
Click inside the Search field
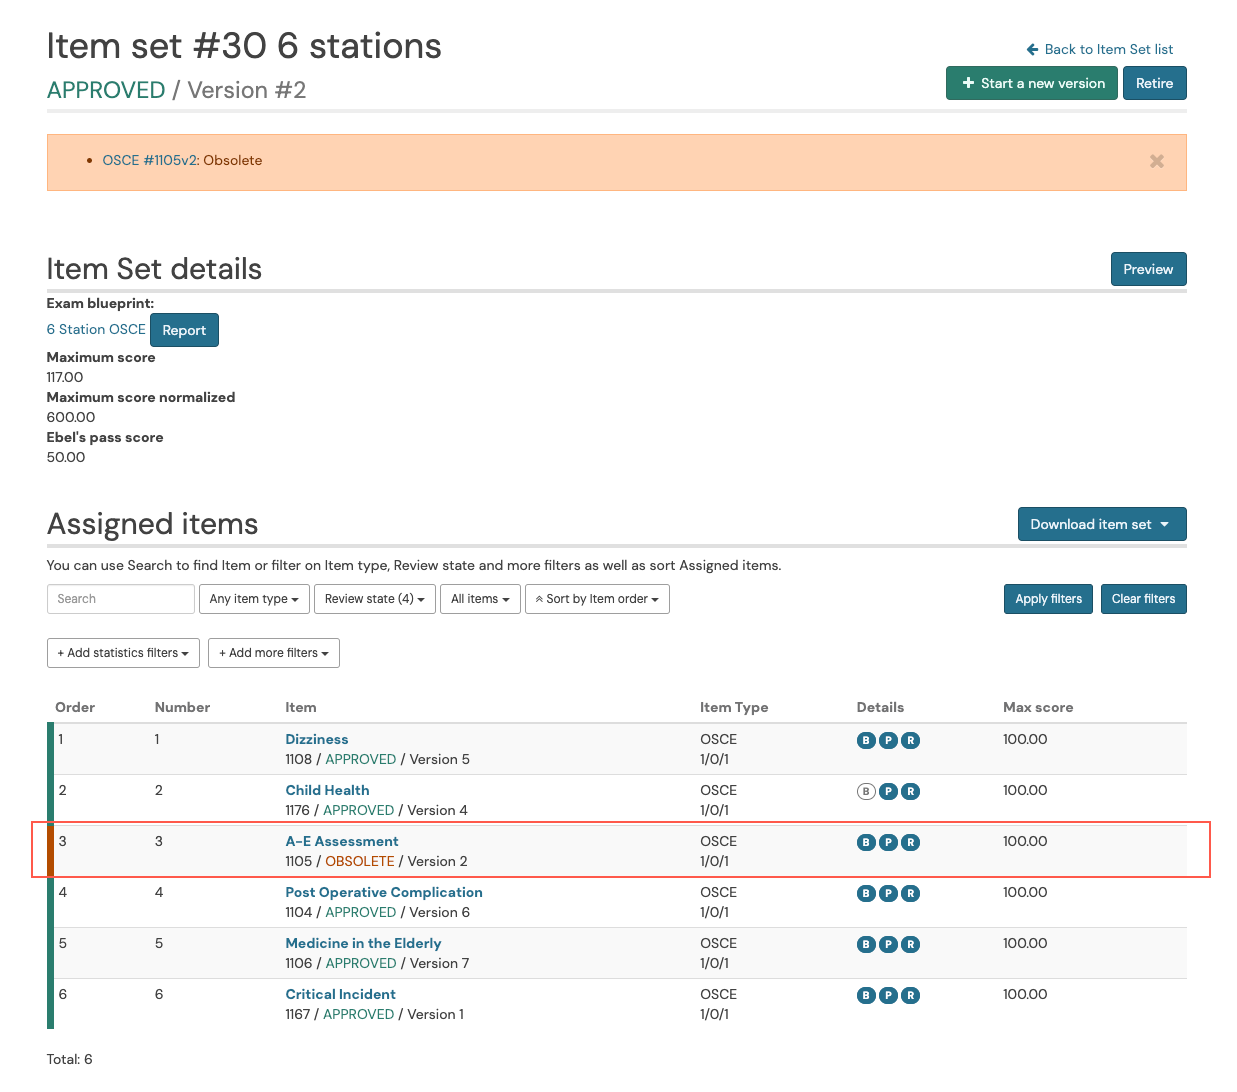point(120,599)
